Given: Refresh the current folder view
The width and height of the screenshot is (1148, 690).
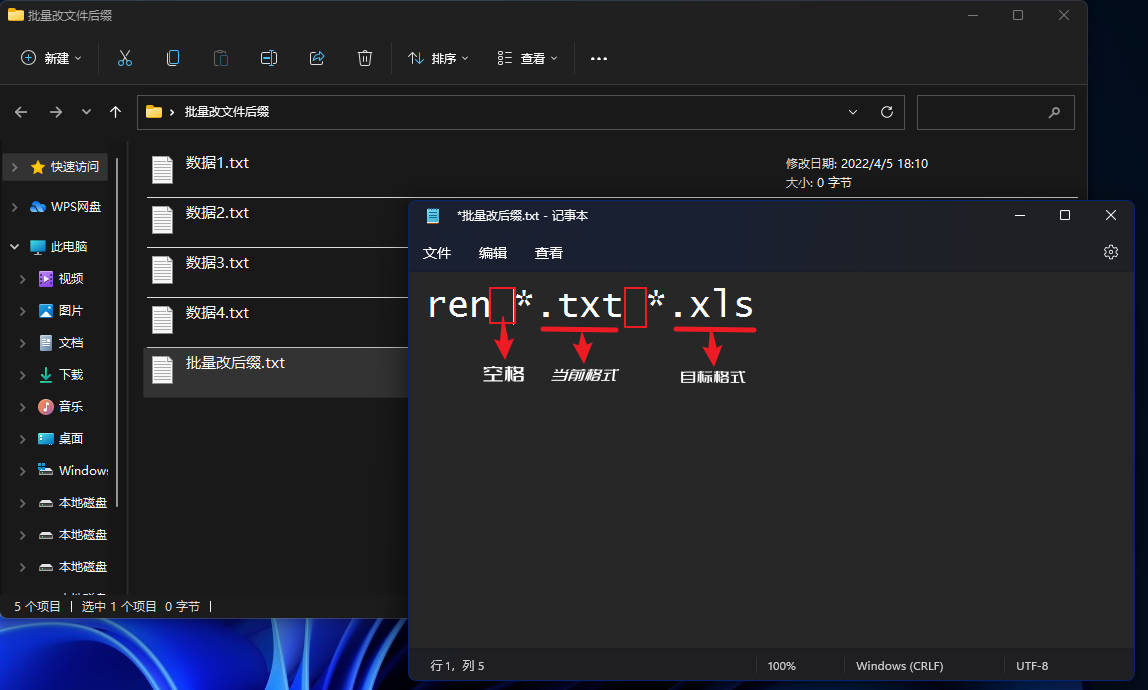Looking at the screenshot, I should click(886, 112).
